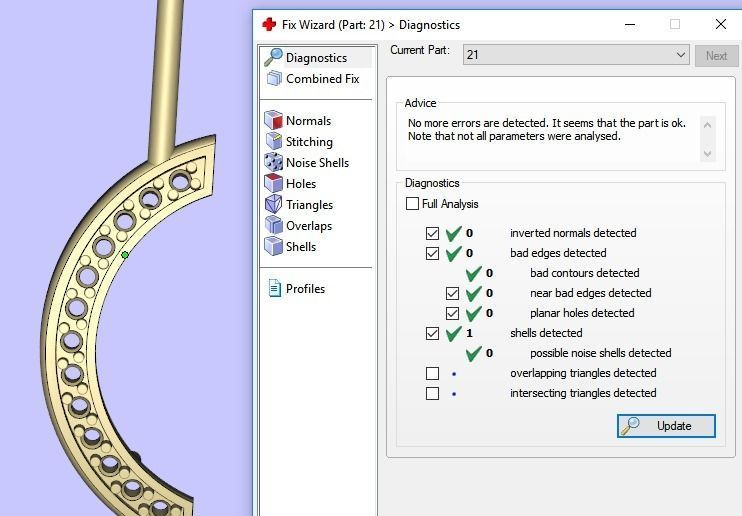Enable overlapping triangles detected checkbox
Viewport: 742px width, 516px height.
(x=432, y=374)
